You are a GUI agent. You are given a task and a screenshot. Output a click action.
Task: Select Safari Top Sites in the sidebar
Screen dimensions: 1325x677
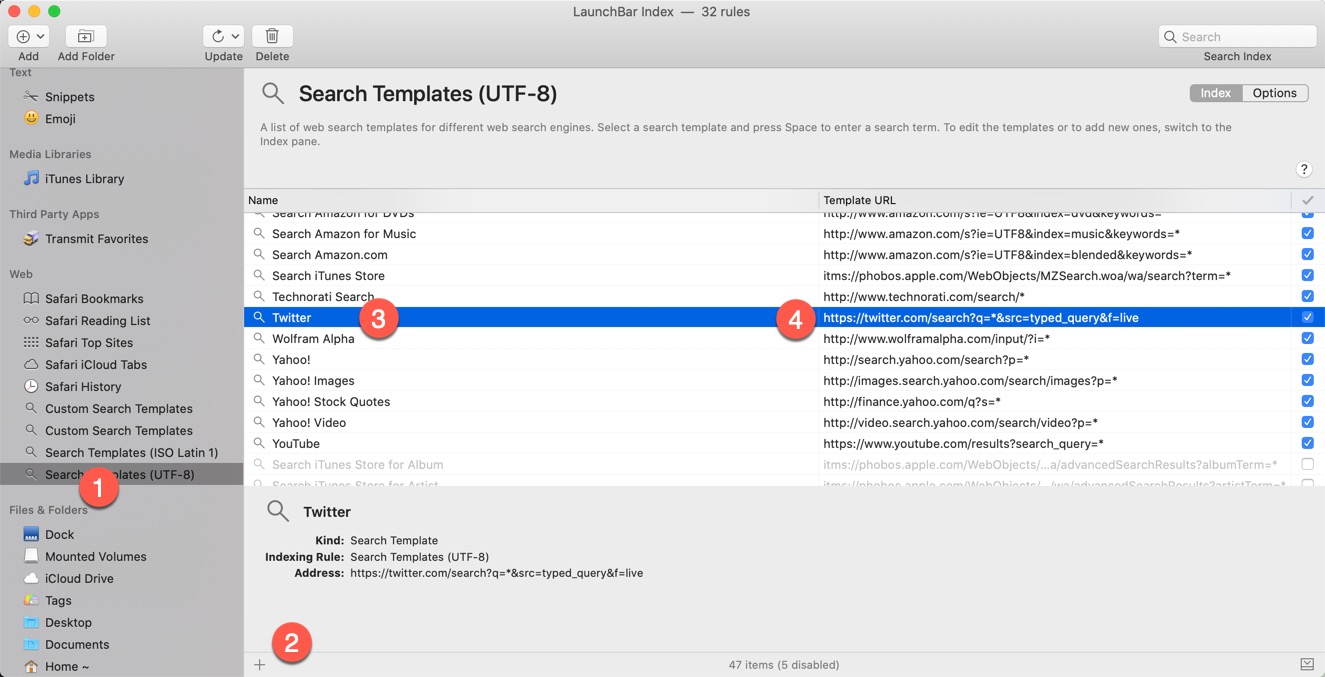tap(121, 343)
